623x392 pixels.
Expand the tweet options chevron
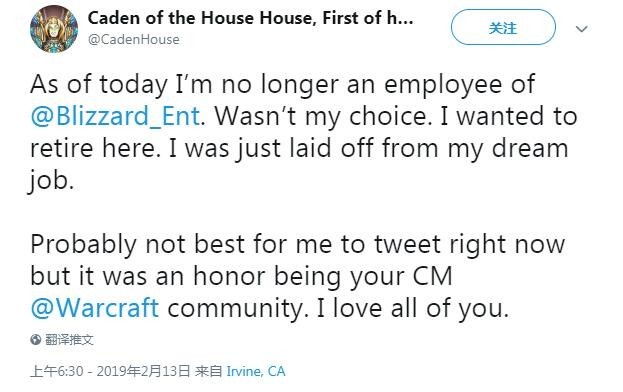(x=581, y=29)
